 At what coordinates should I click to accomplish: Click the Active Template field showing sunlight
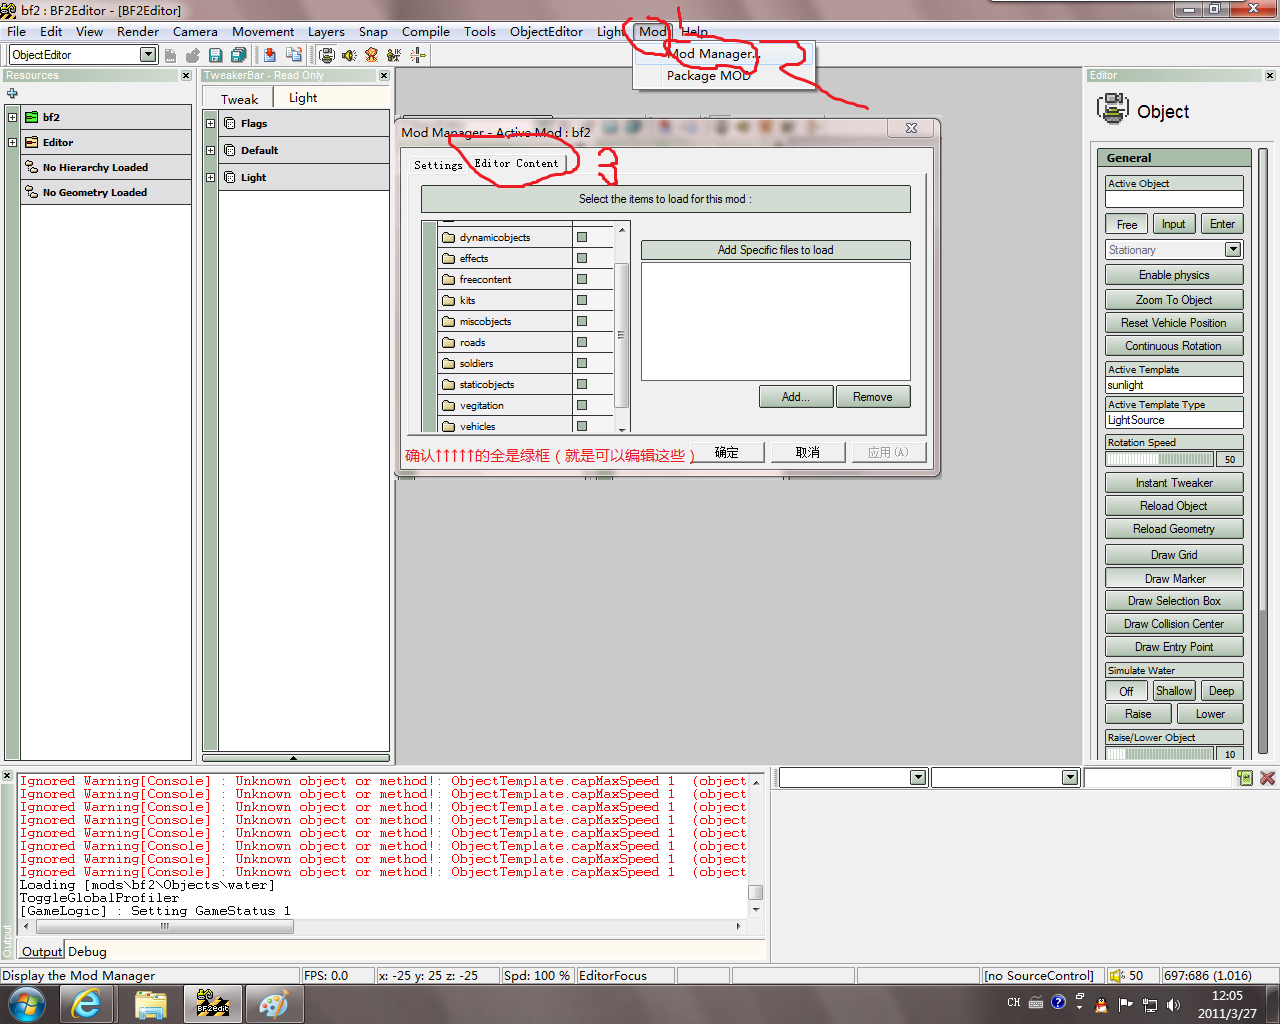1174,385
